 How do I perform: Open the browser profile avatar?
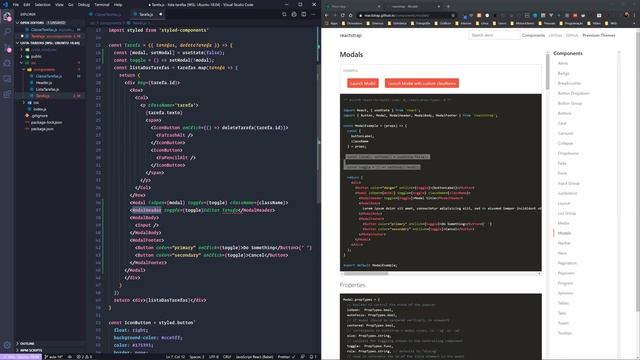tap(627, 15)
